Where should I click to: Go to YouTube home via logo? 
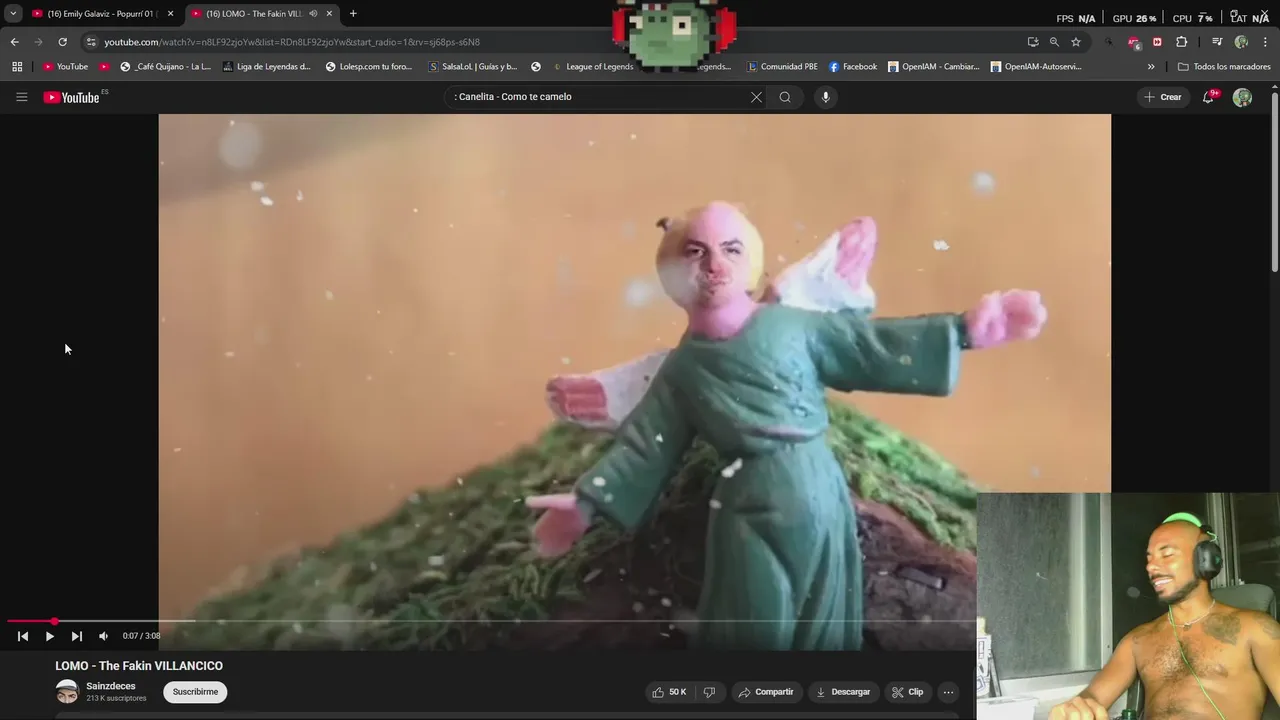pos(72,97)
